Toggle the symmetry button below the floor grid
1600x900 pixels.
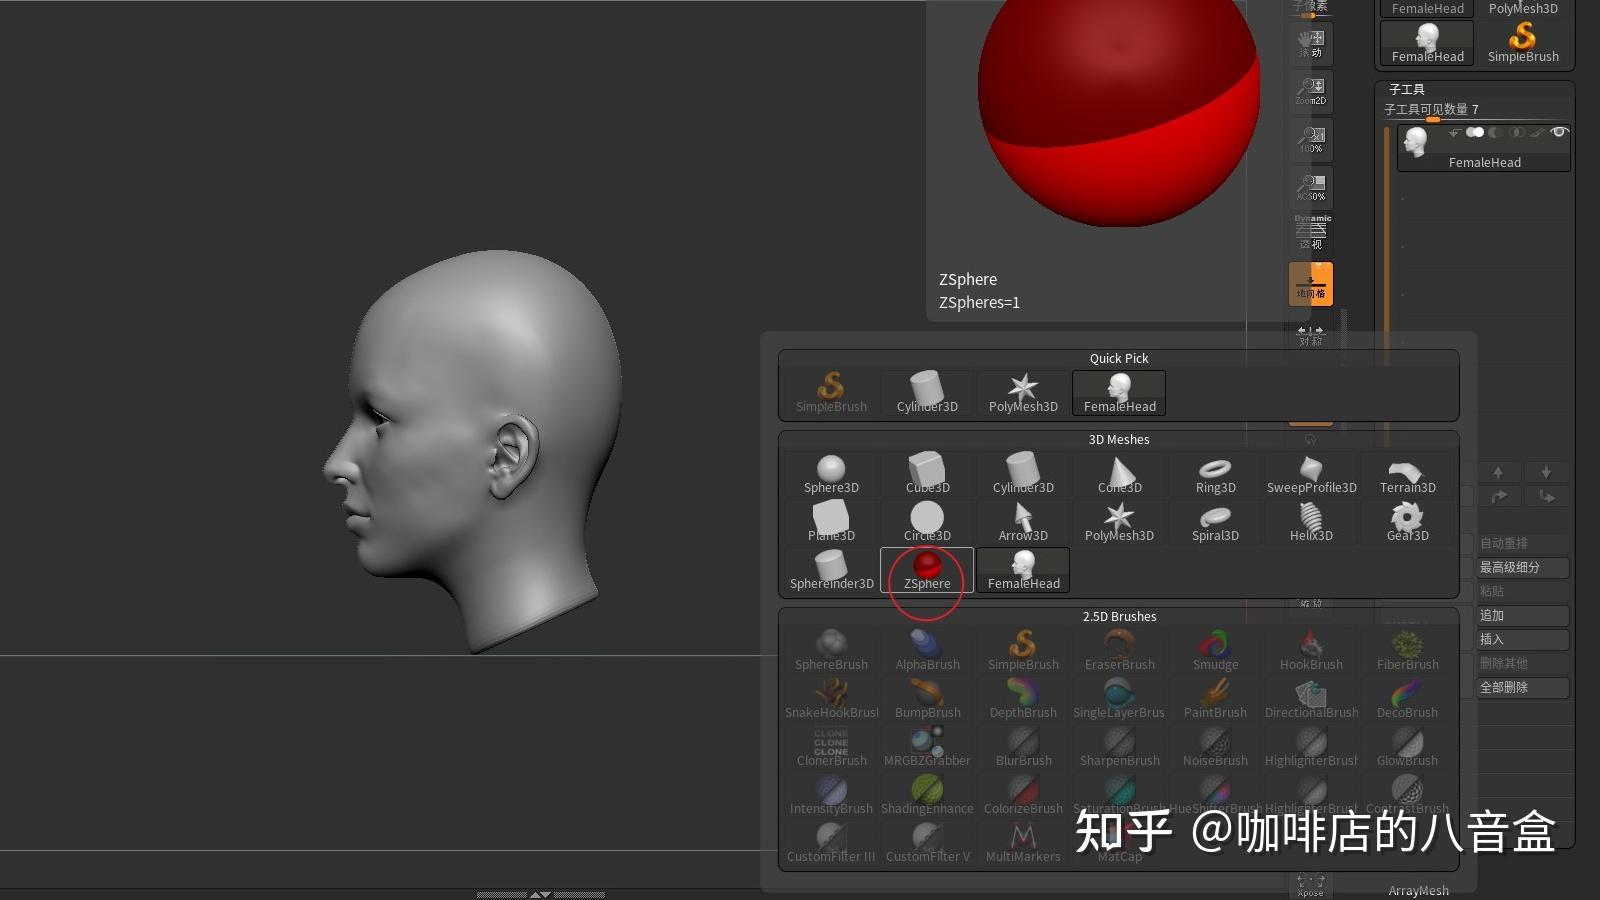point(1311,335)
